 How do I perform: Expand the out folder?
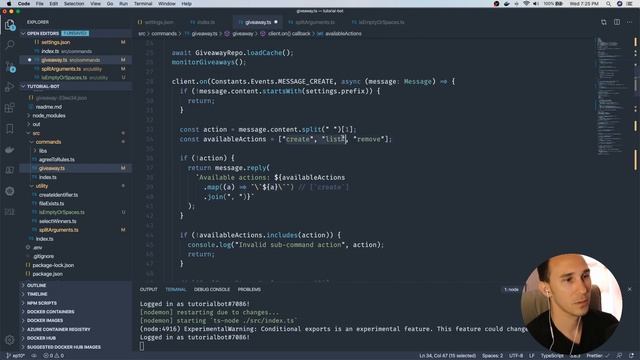(x=36, y=124)
